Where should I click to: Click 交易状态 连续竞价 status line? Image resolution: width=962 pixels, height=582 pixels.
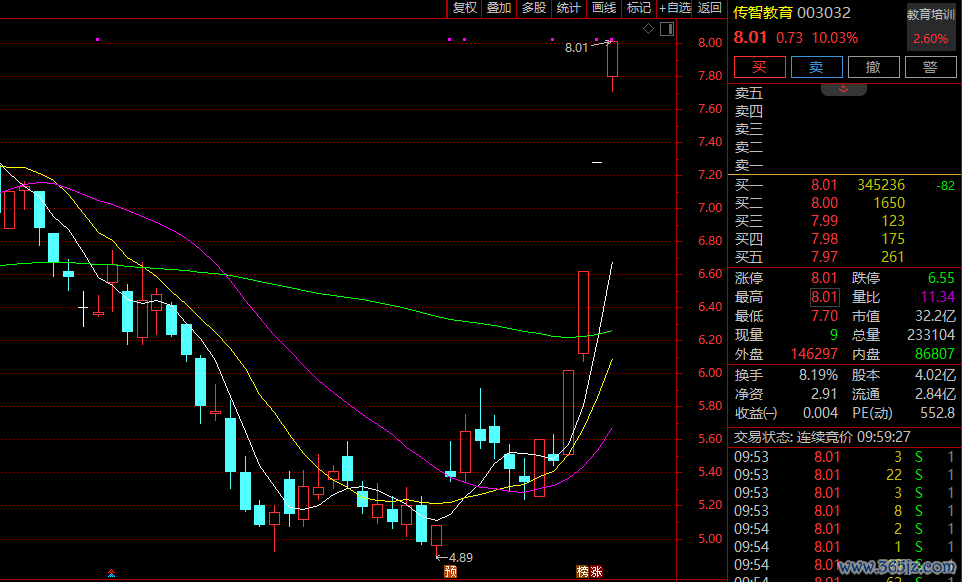(822, 437)
